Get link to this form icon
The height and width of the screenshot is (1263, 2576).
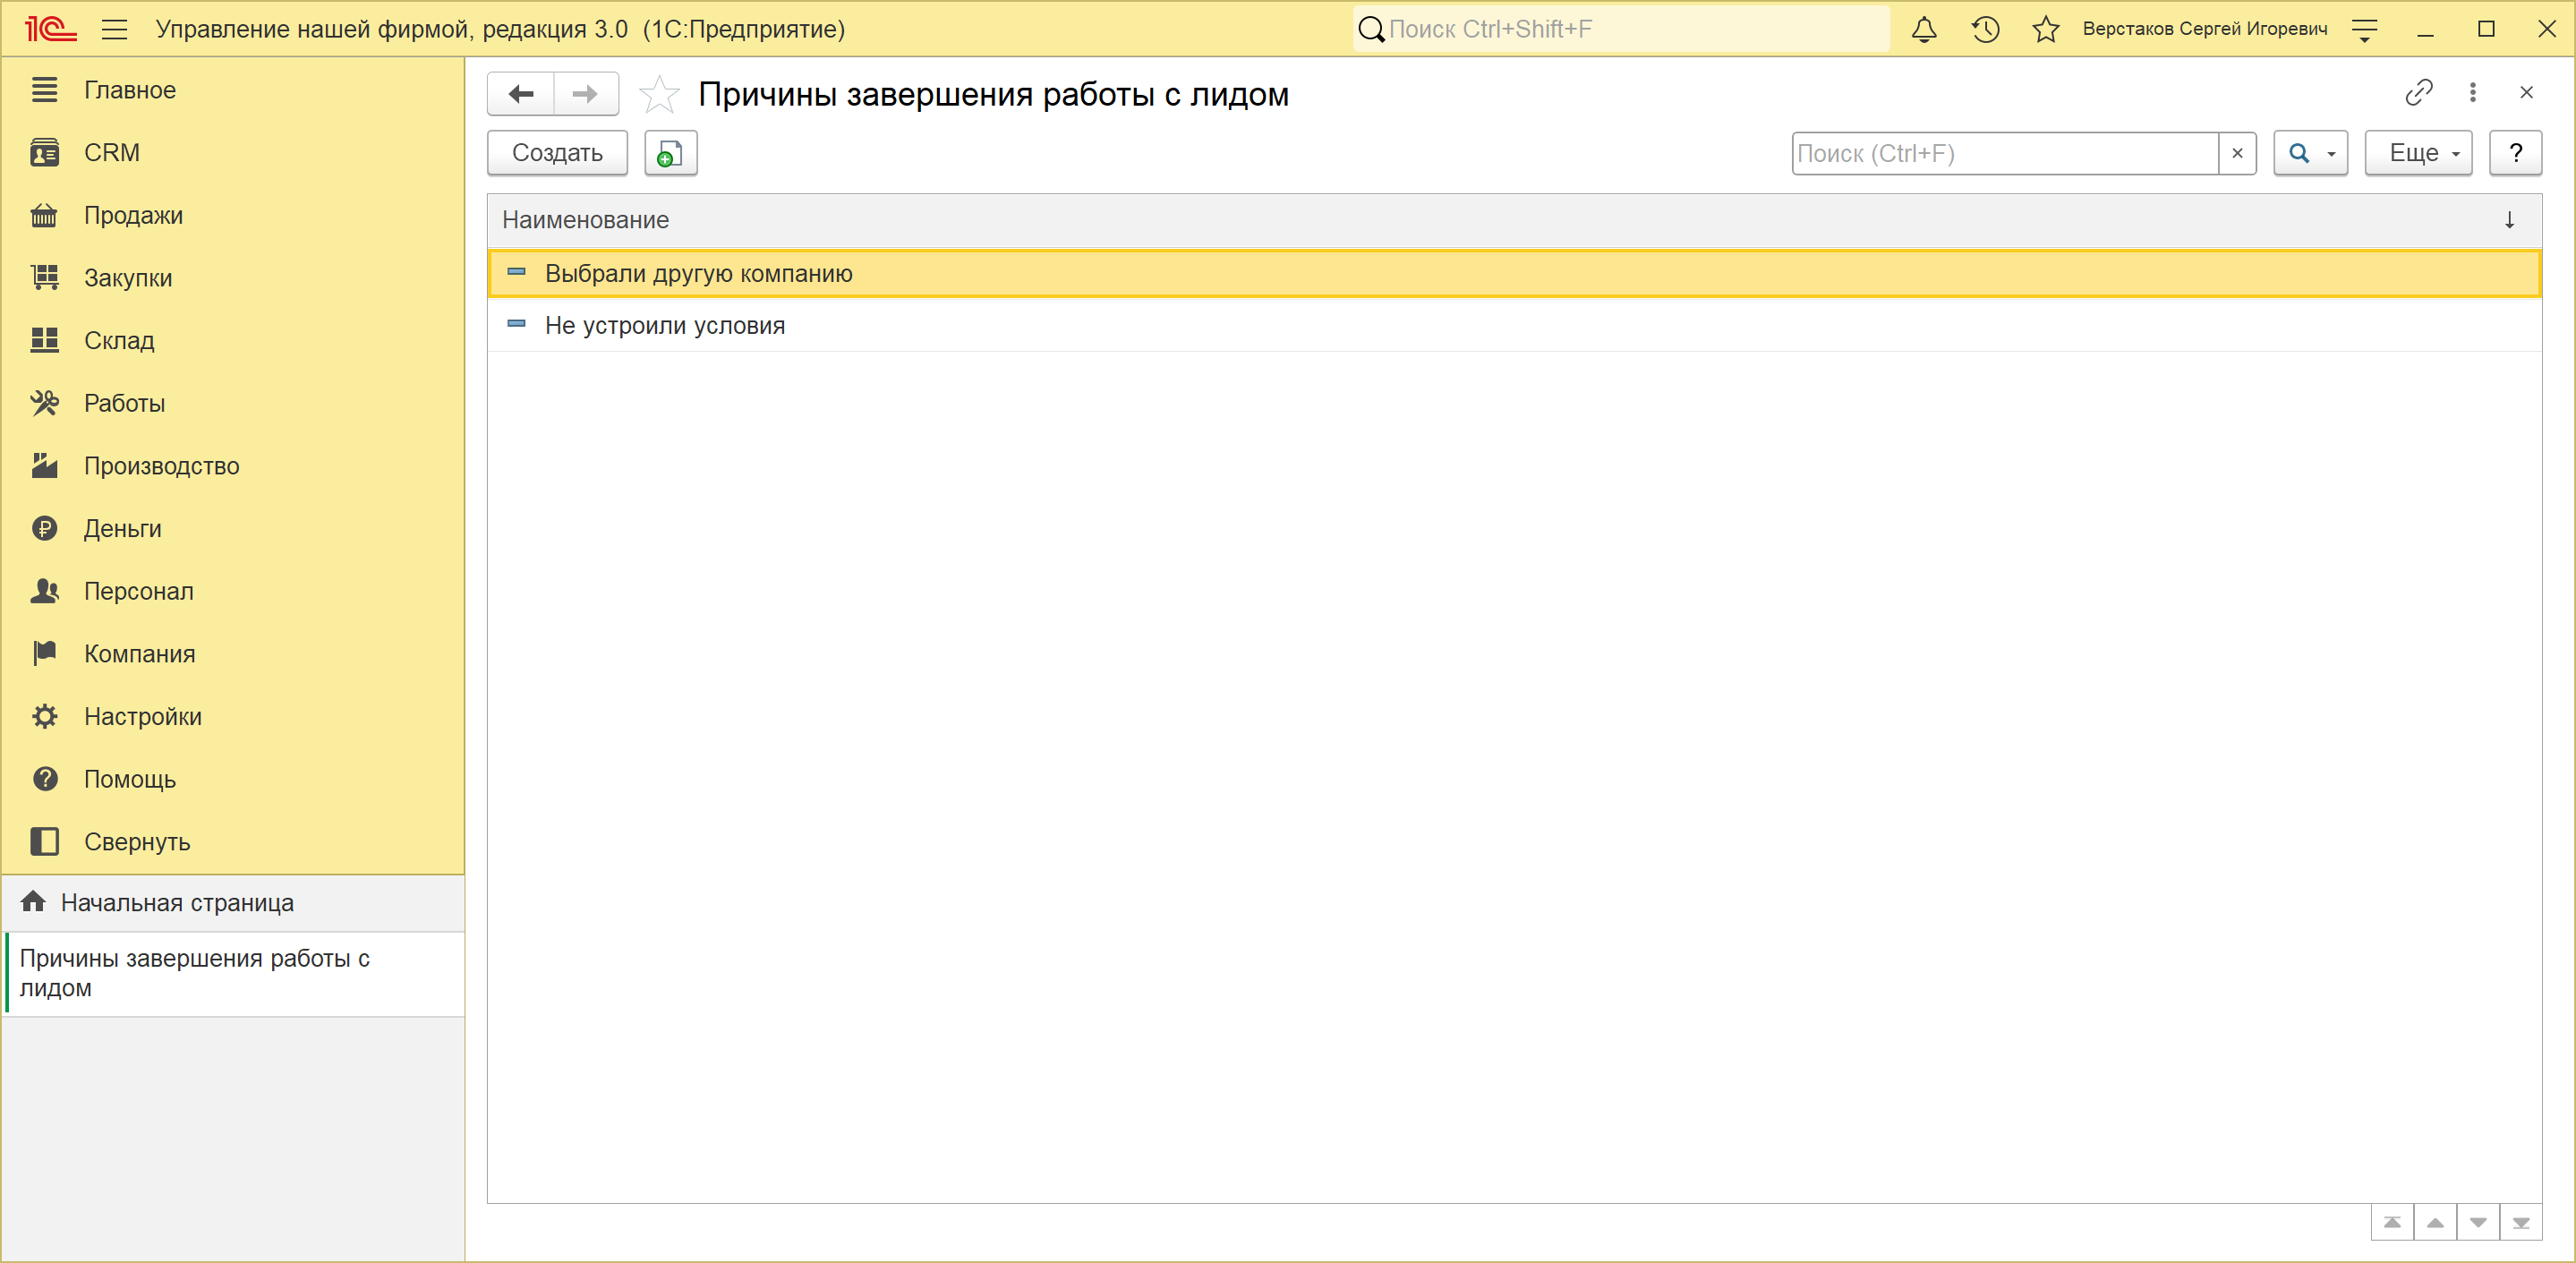coord(2418,92)
